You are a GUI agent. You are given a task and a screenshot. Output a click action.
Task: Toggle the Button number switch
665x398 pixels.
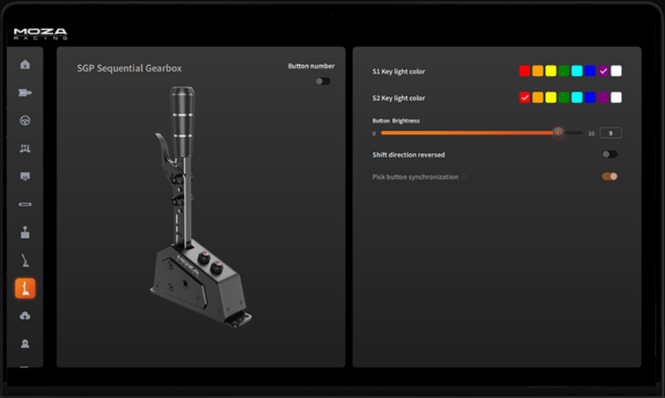323,81
